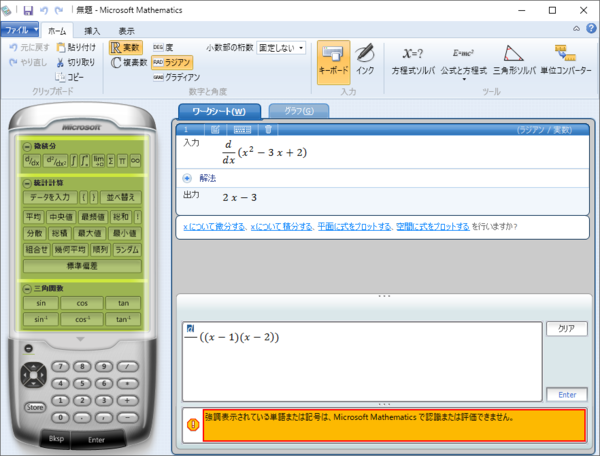Select グラディアン gradians angle mode

[176, 77]
